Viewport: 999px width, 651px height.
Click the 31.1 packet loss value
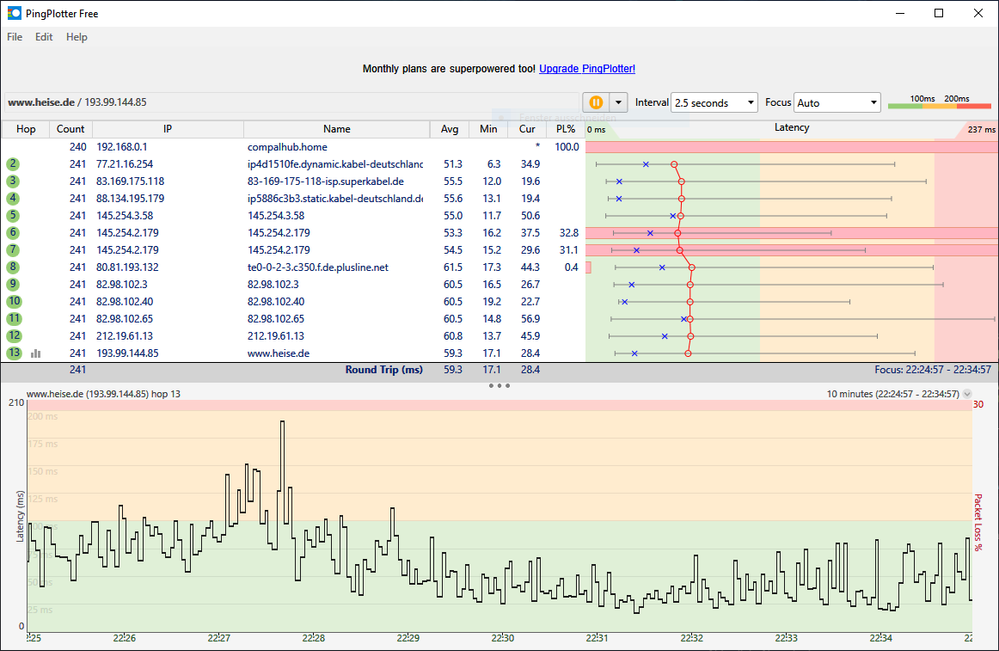coord(569,250)
